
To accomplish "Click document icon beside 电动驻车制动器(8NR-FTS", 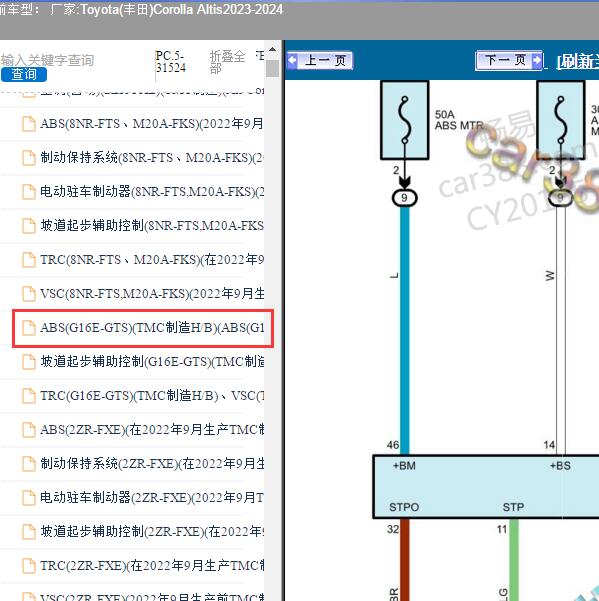I will coord(29,192).
